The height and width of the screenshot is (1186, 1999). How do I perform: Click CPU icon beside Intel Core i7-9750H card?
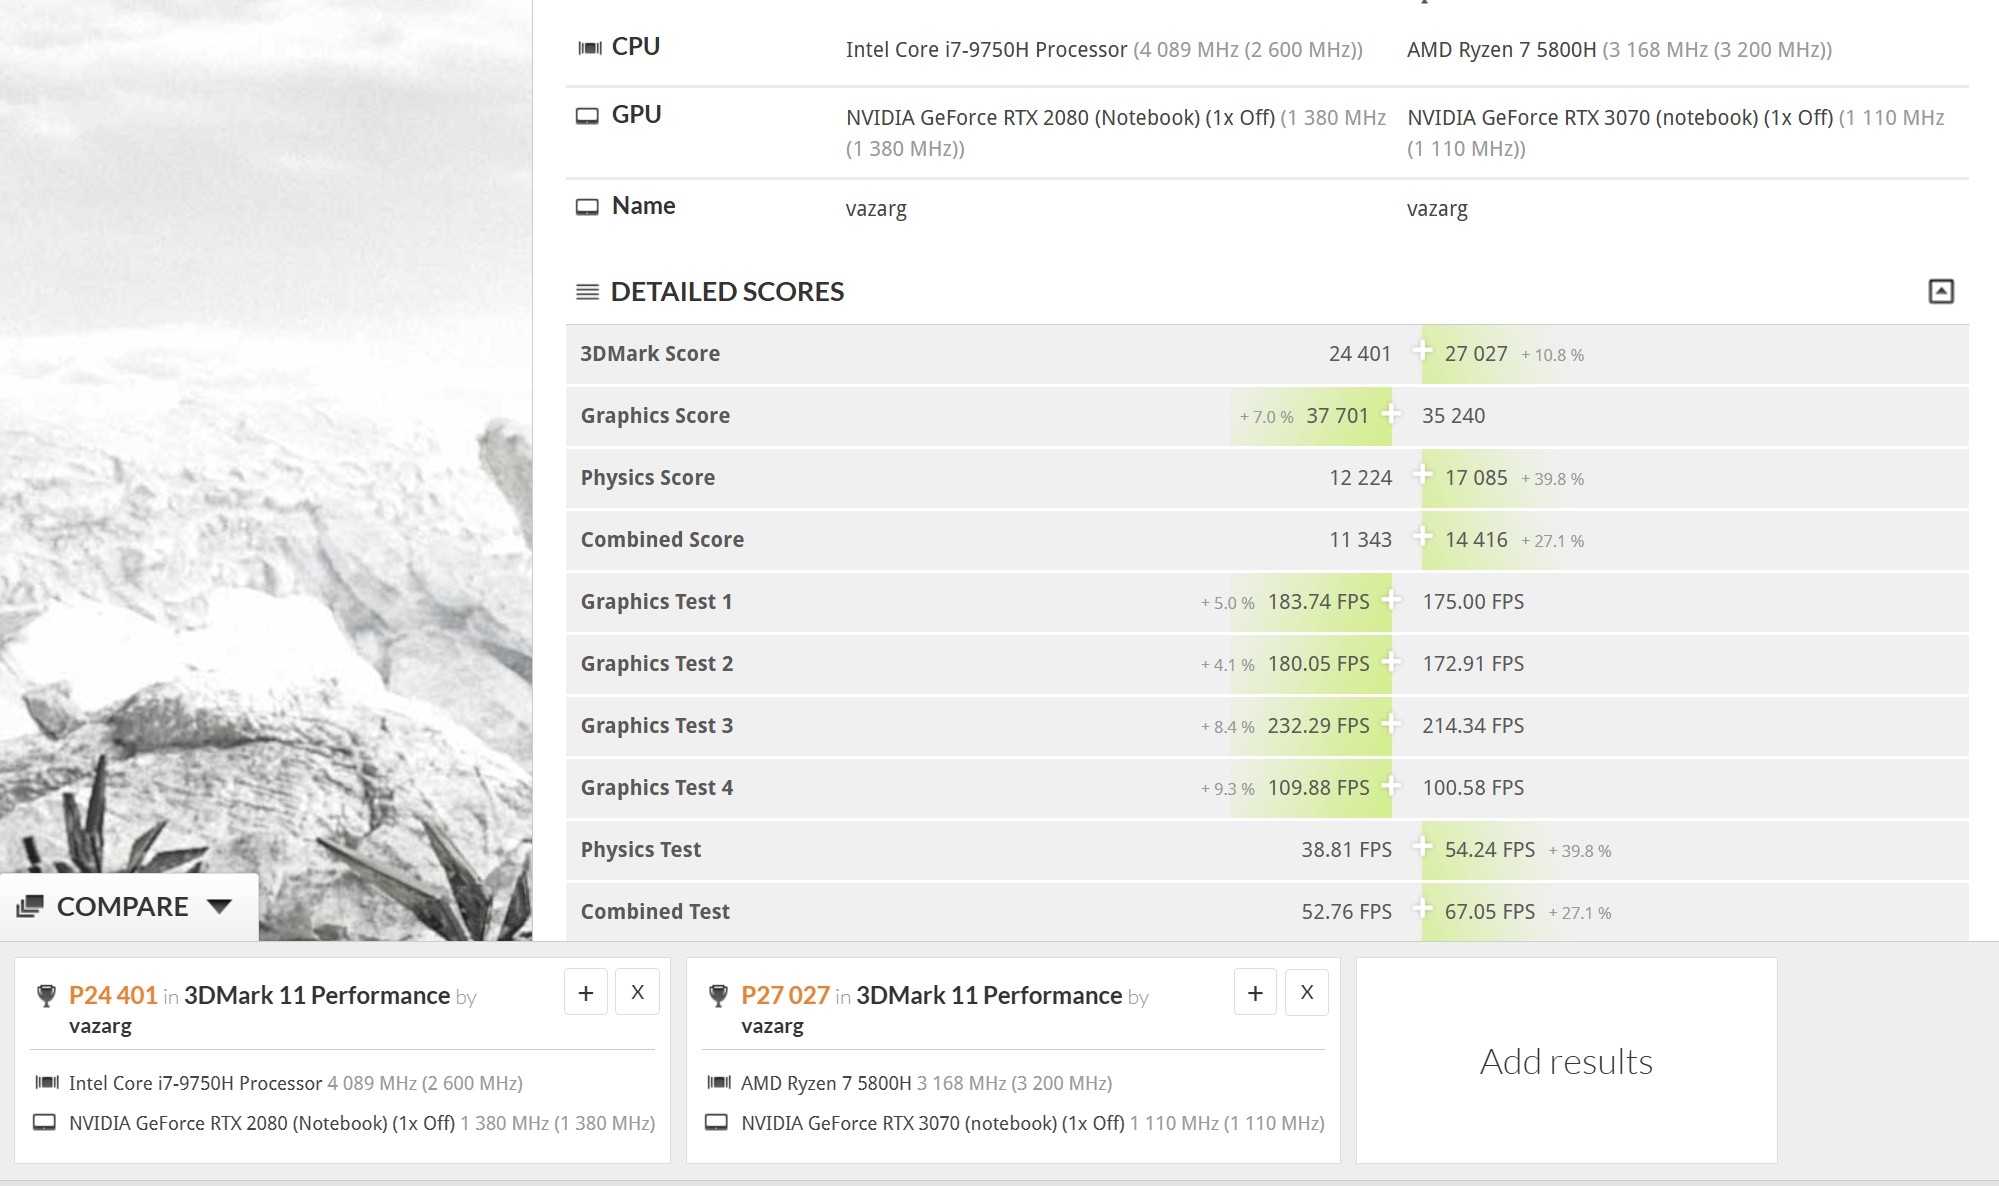coord(47,1082)
